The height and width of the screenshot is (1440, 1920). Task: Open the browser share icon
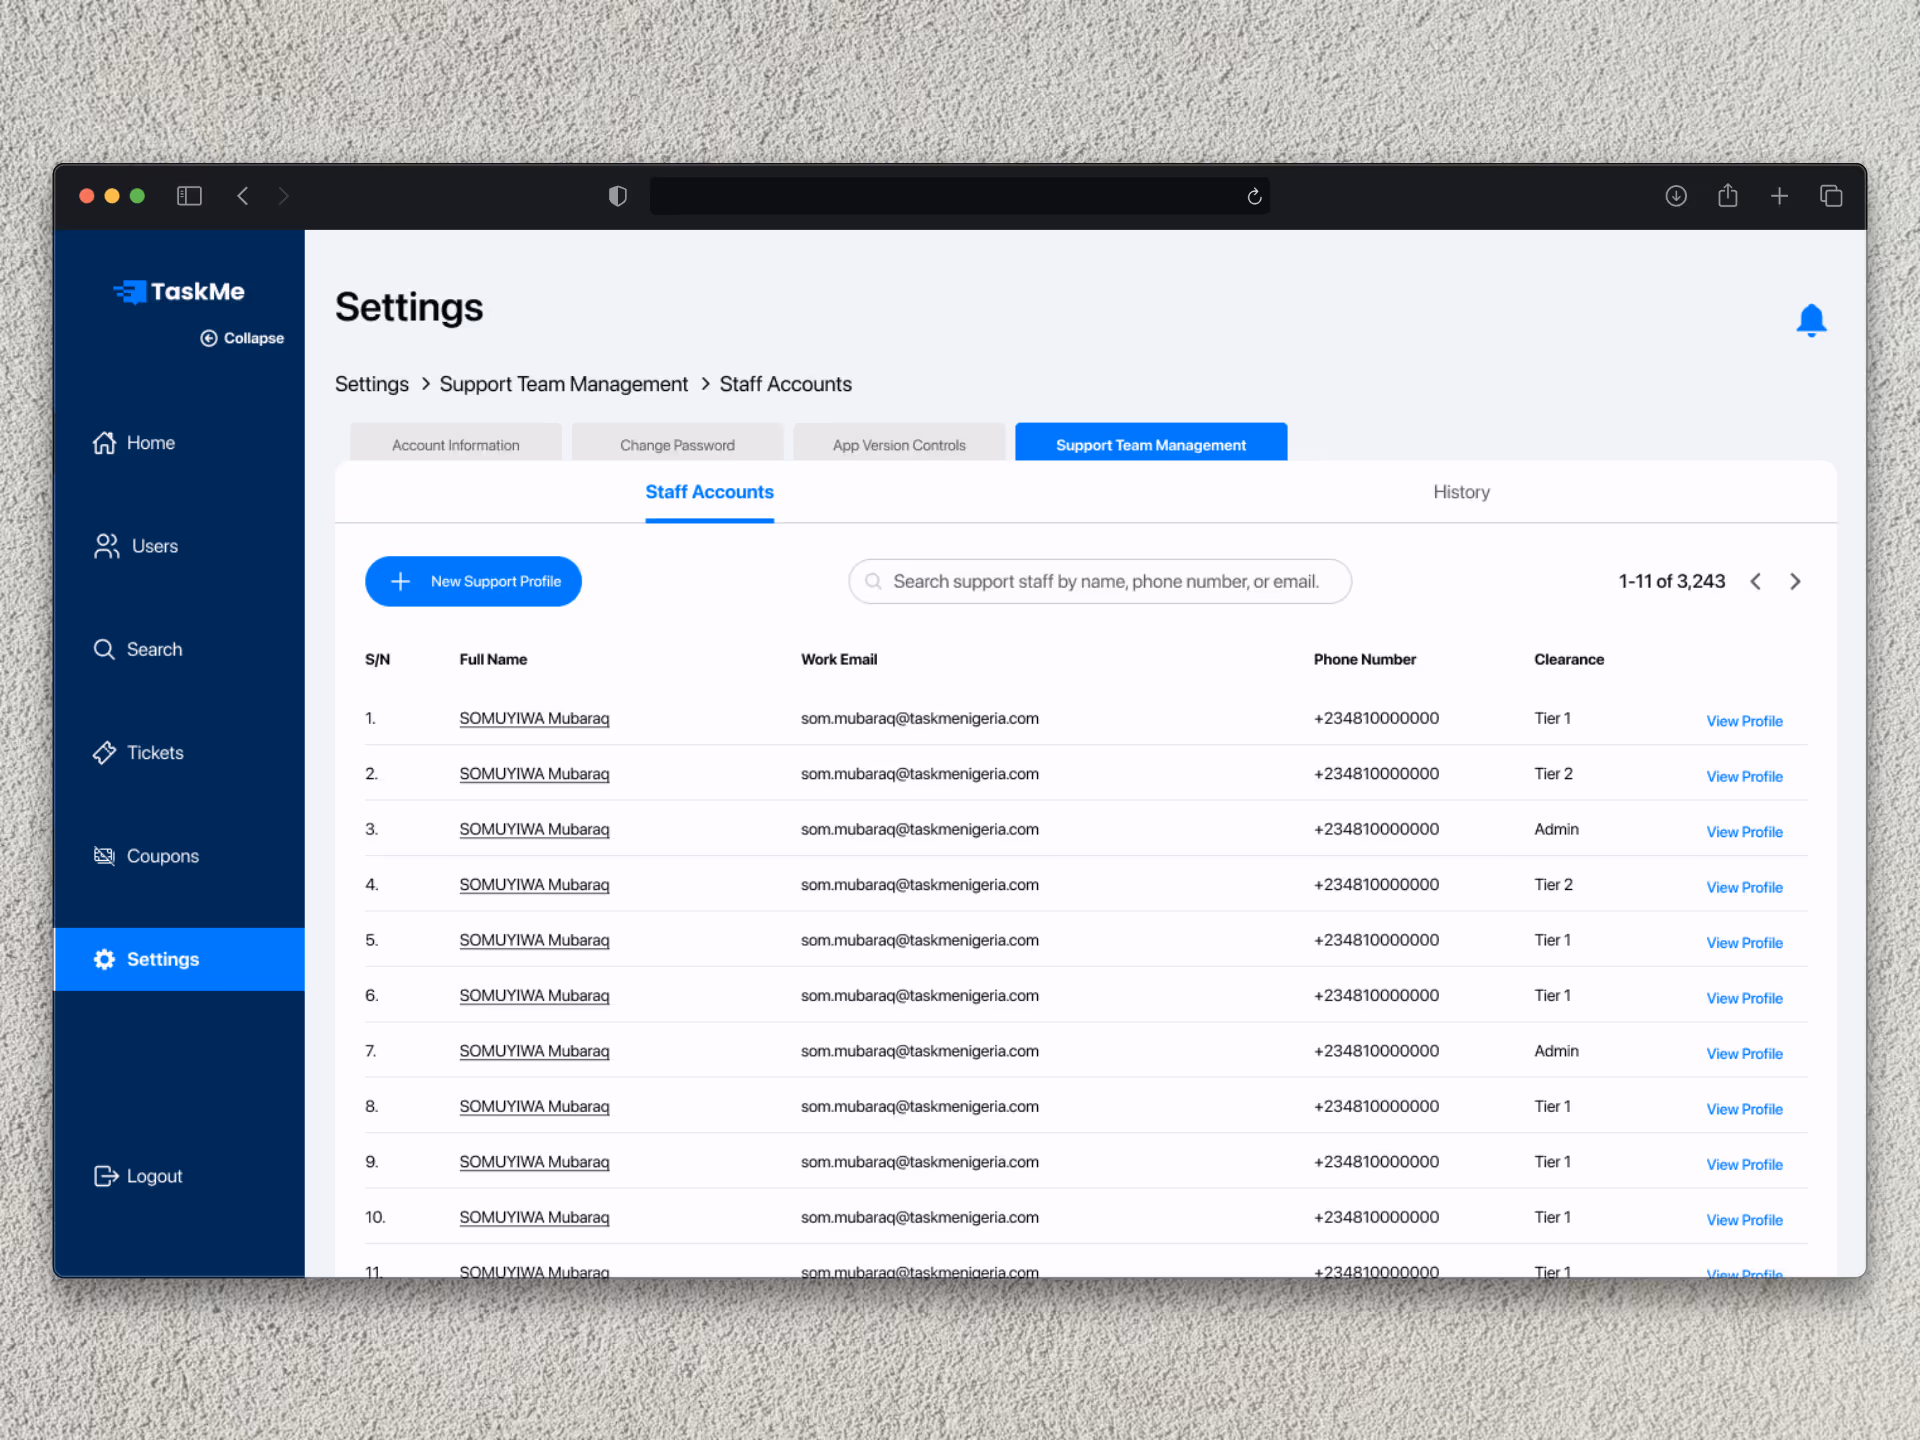click(x=1727, y=196)
